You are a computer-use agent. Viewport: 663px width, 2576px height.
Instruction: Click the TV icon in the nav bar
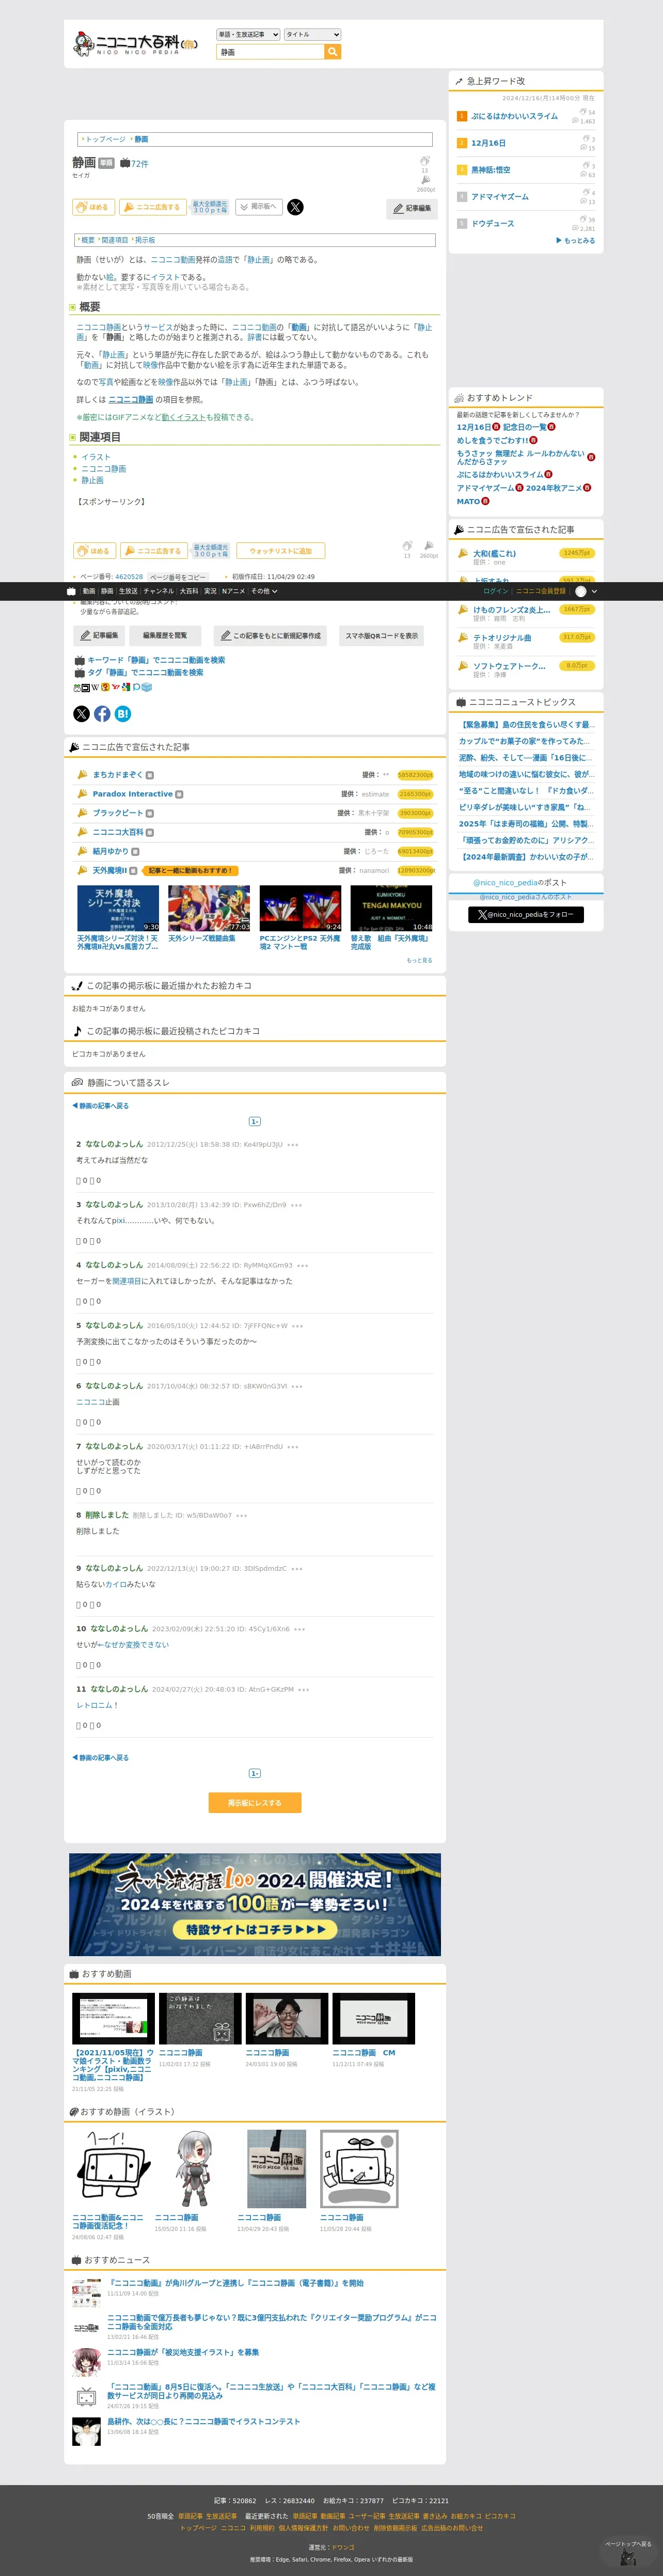coord(71,591)
